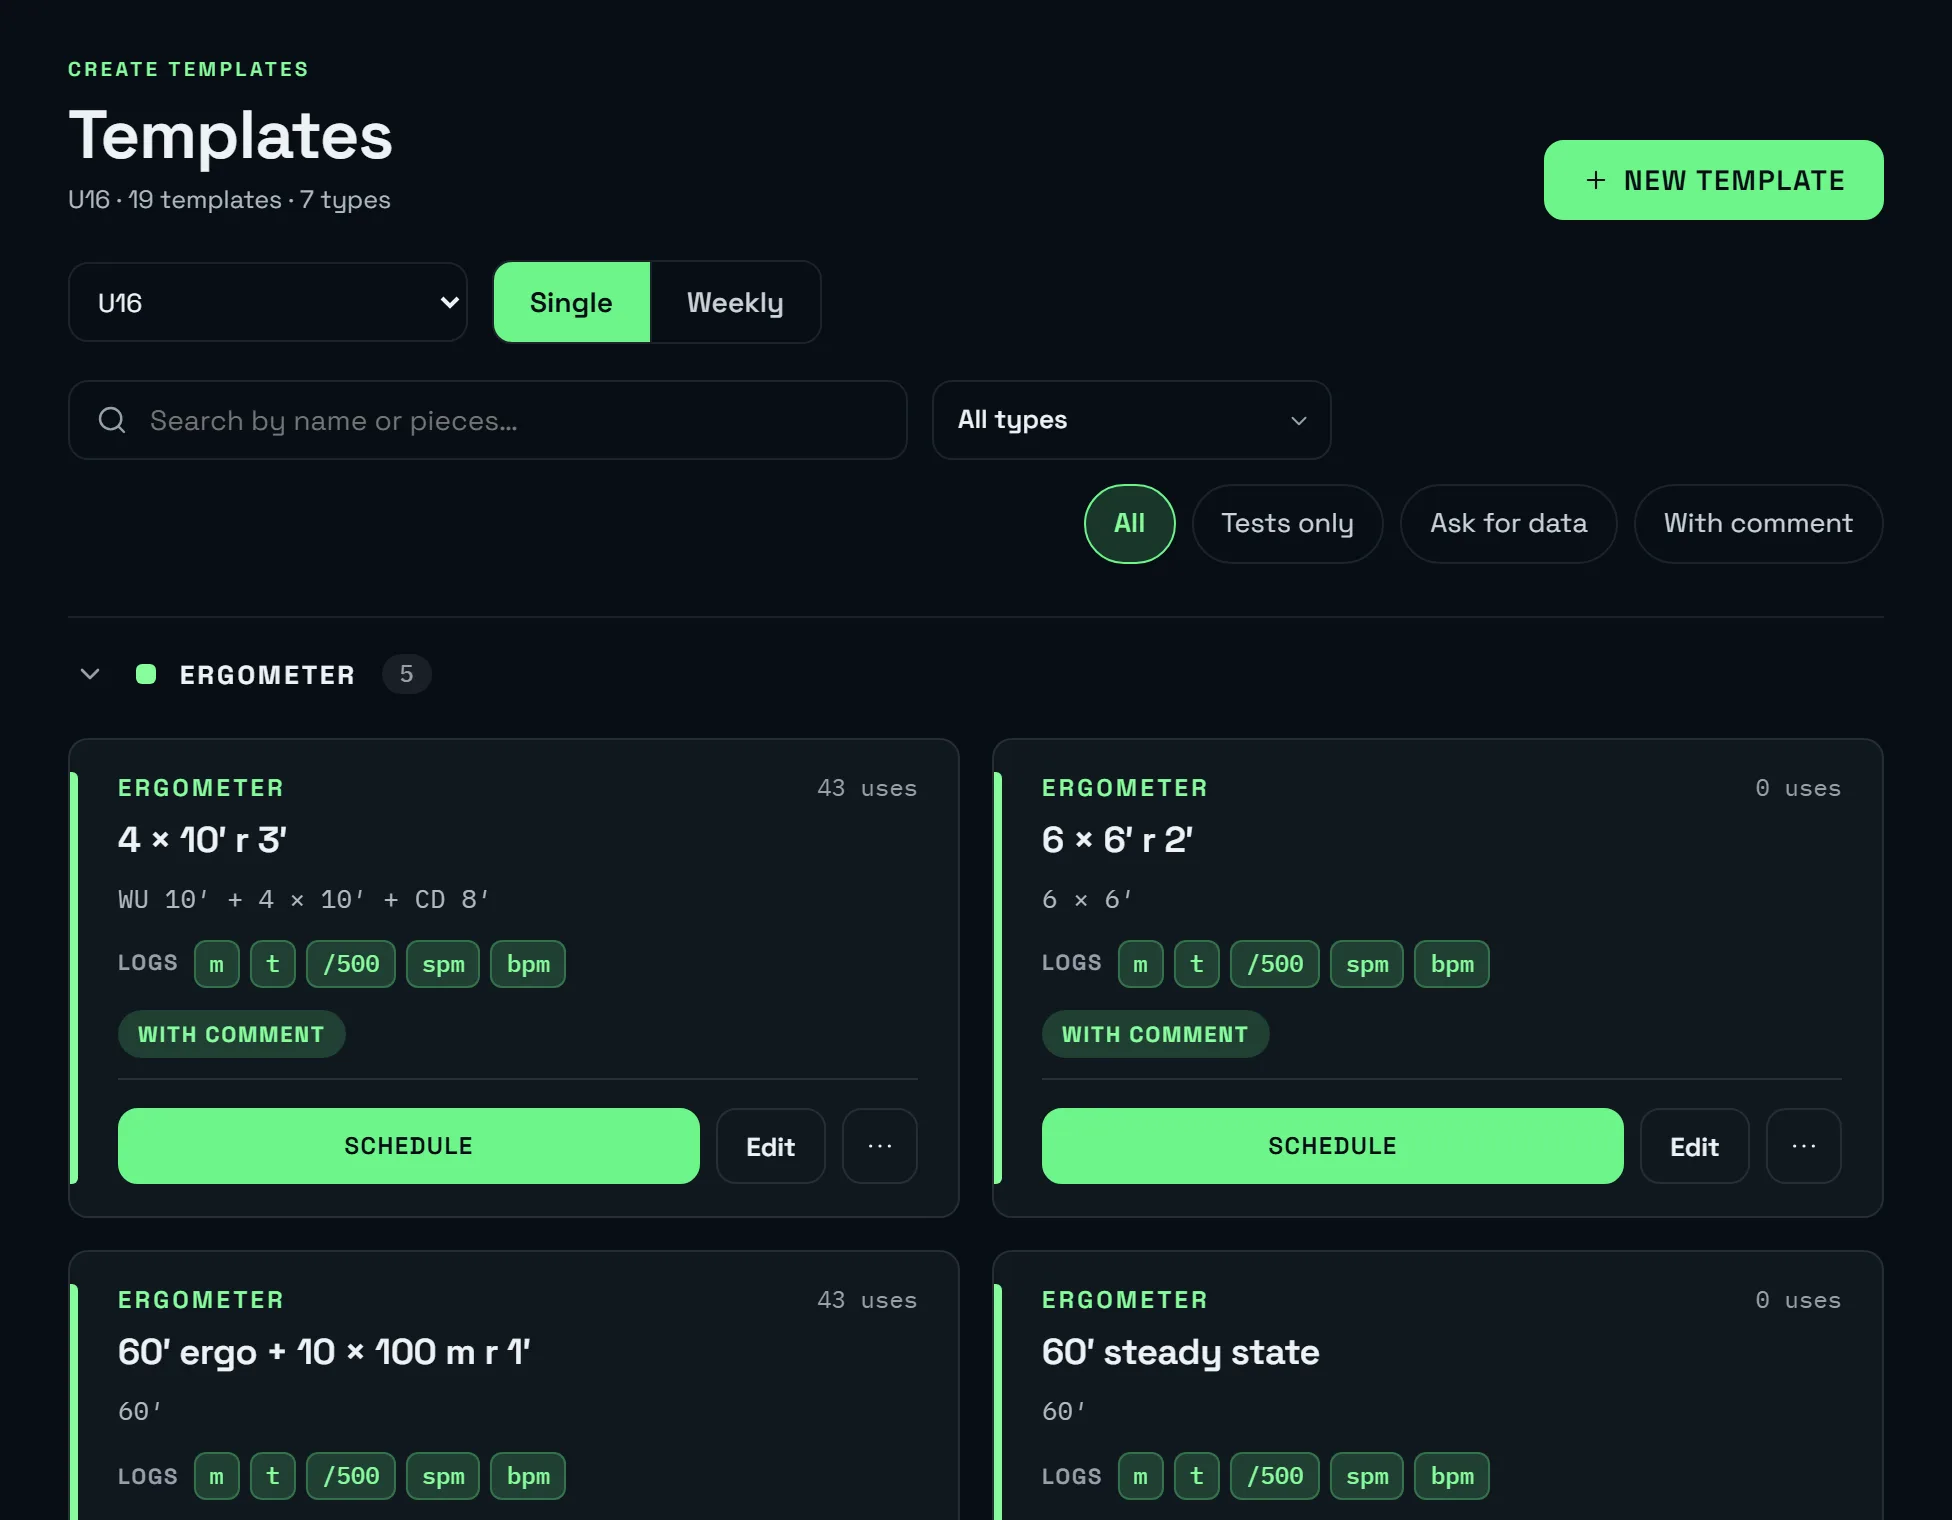Image resolution: width=1952 pixels, height=1520 pixels.
Task: Schedule the 6 × 6' r 2' template
Action: coord(1333,1146)
